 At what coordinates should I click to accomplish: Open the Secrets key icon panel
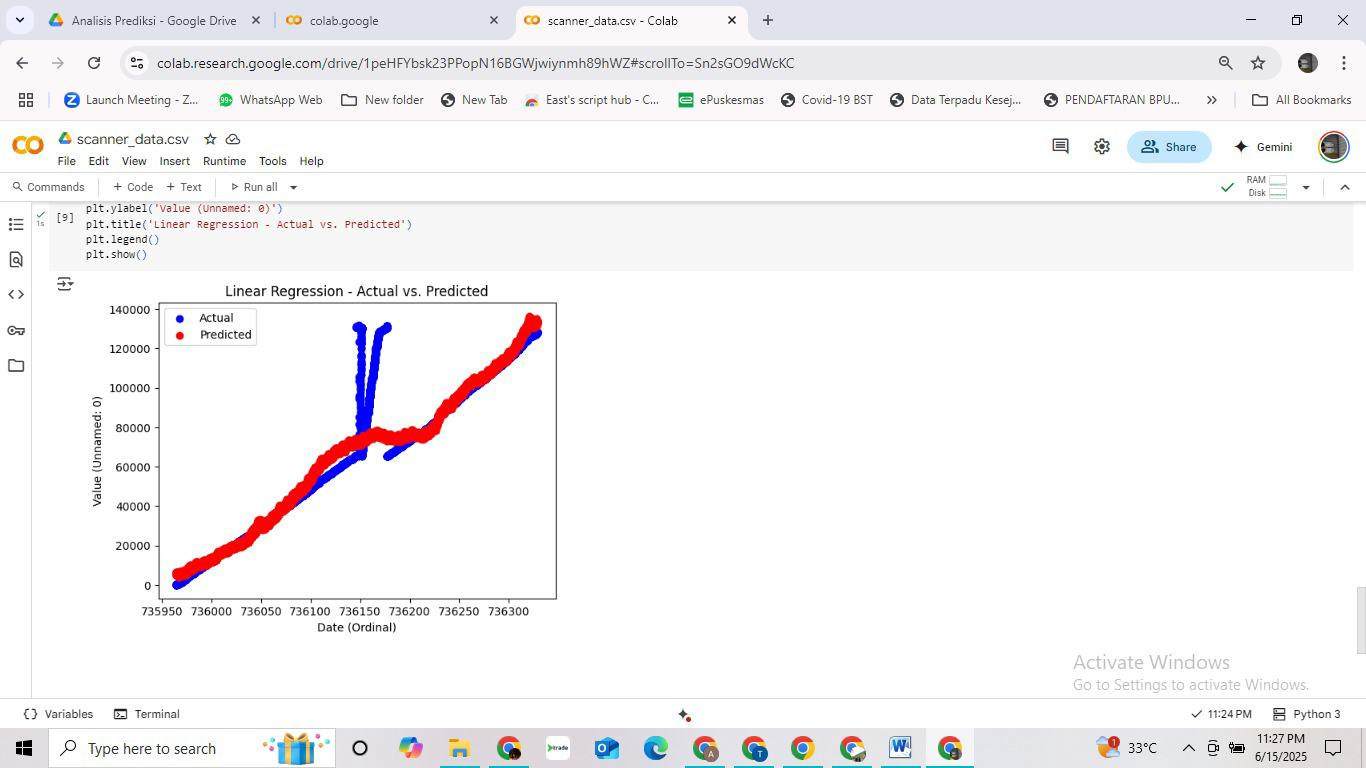(16, 330)
